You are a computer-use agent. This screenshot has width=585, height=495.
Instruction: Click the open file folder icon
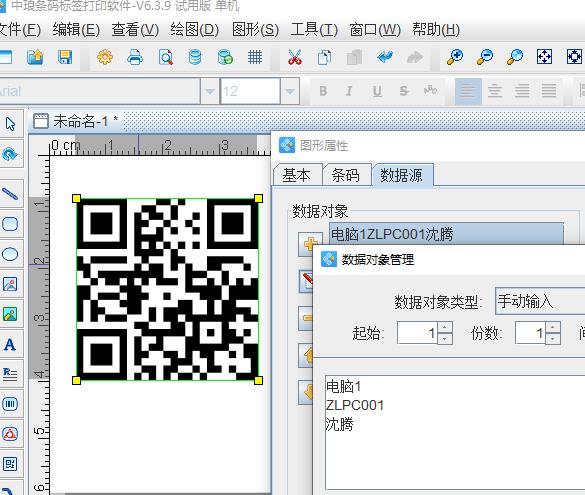[x=35, y=57]
